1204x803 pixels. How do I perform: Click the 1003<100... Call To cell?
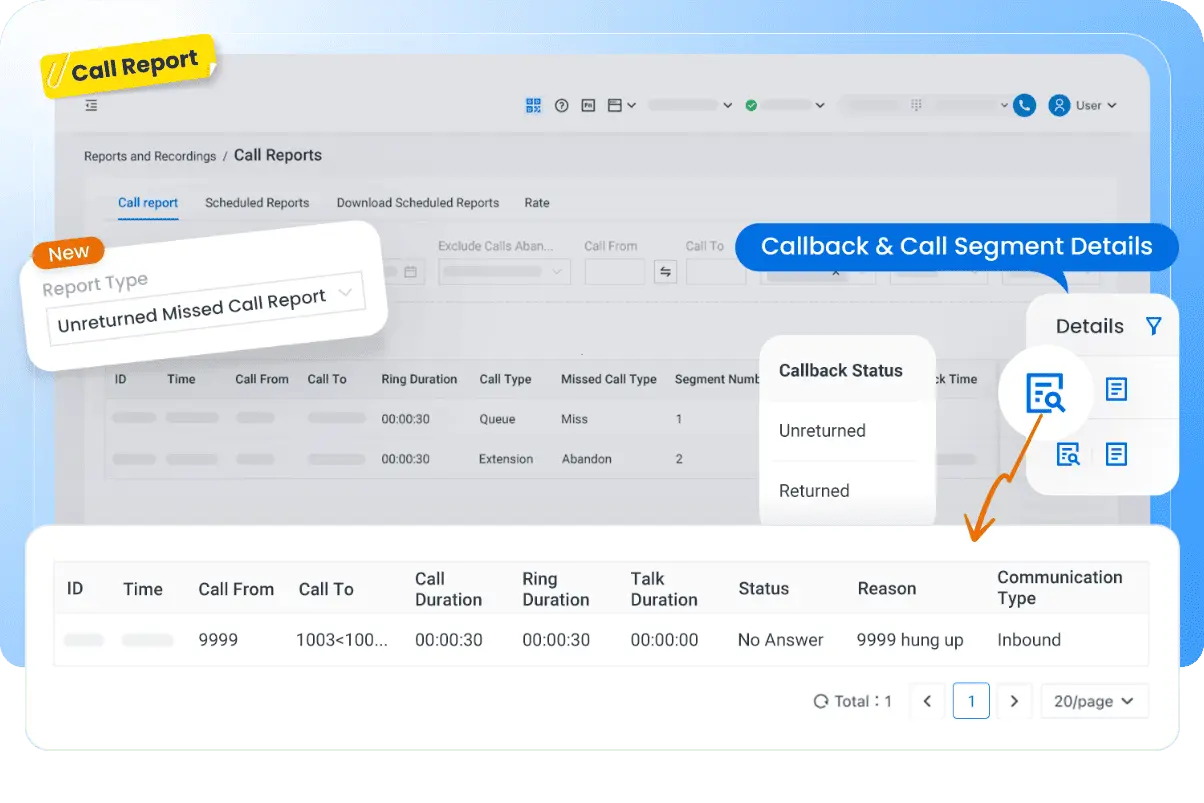[342, 640]
